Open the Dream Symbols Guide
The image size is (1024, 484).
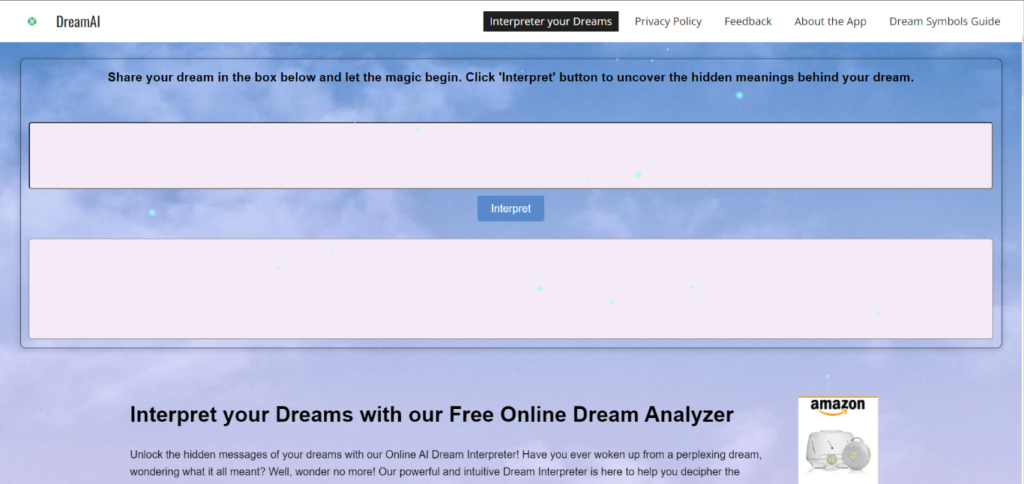pyautogui.click(x=944, y=21)
